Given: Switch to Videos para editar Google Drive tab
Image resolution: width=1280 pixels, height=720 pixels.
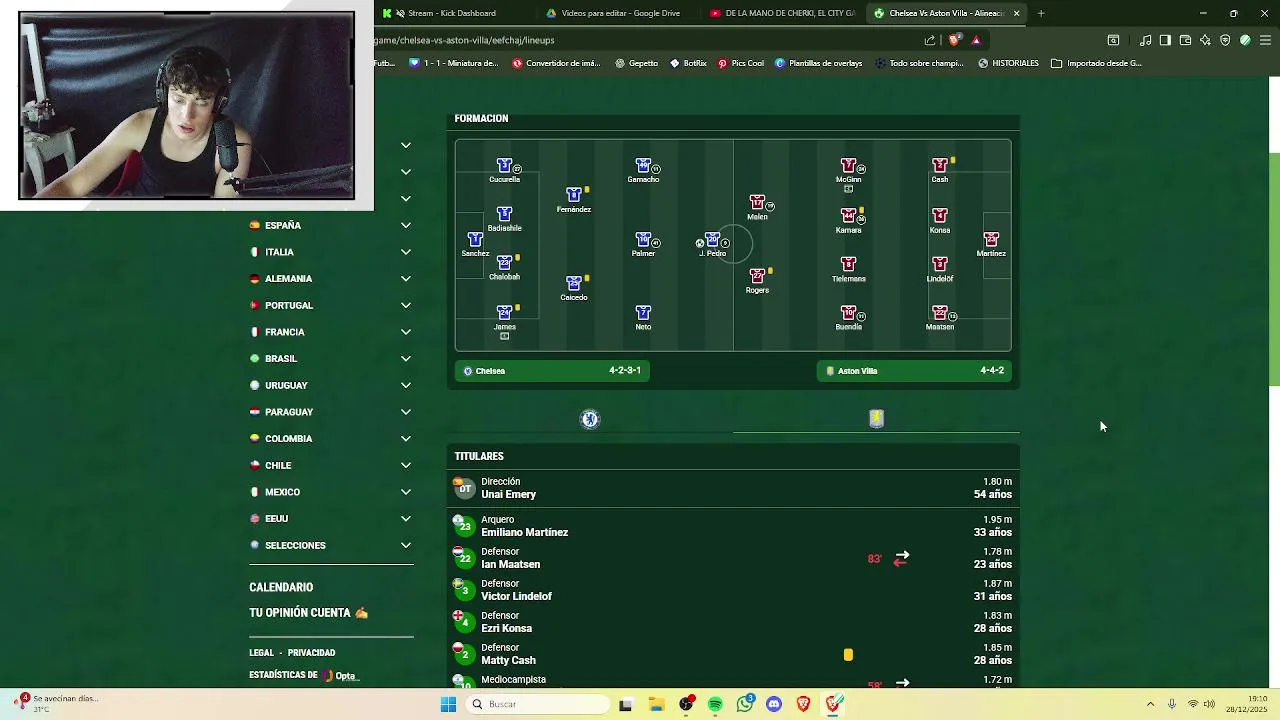Looking at the screenshot, I should click(x=620, y=13).
